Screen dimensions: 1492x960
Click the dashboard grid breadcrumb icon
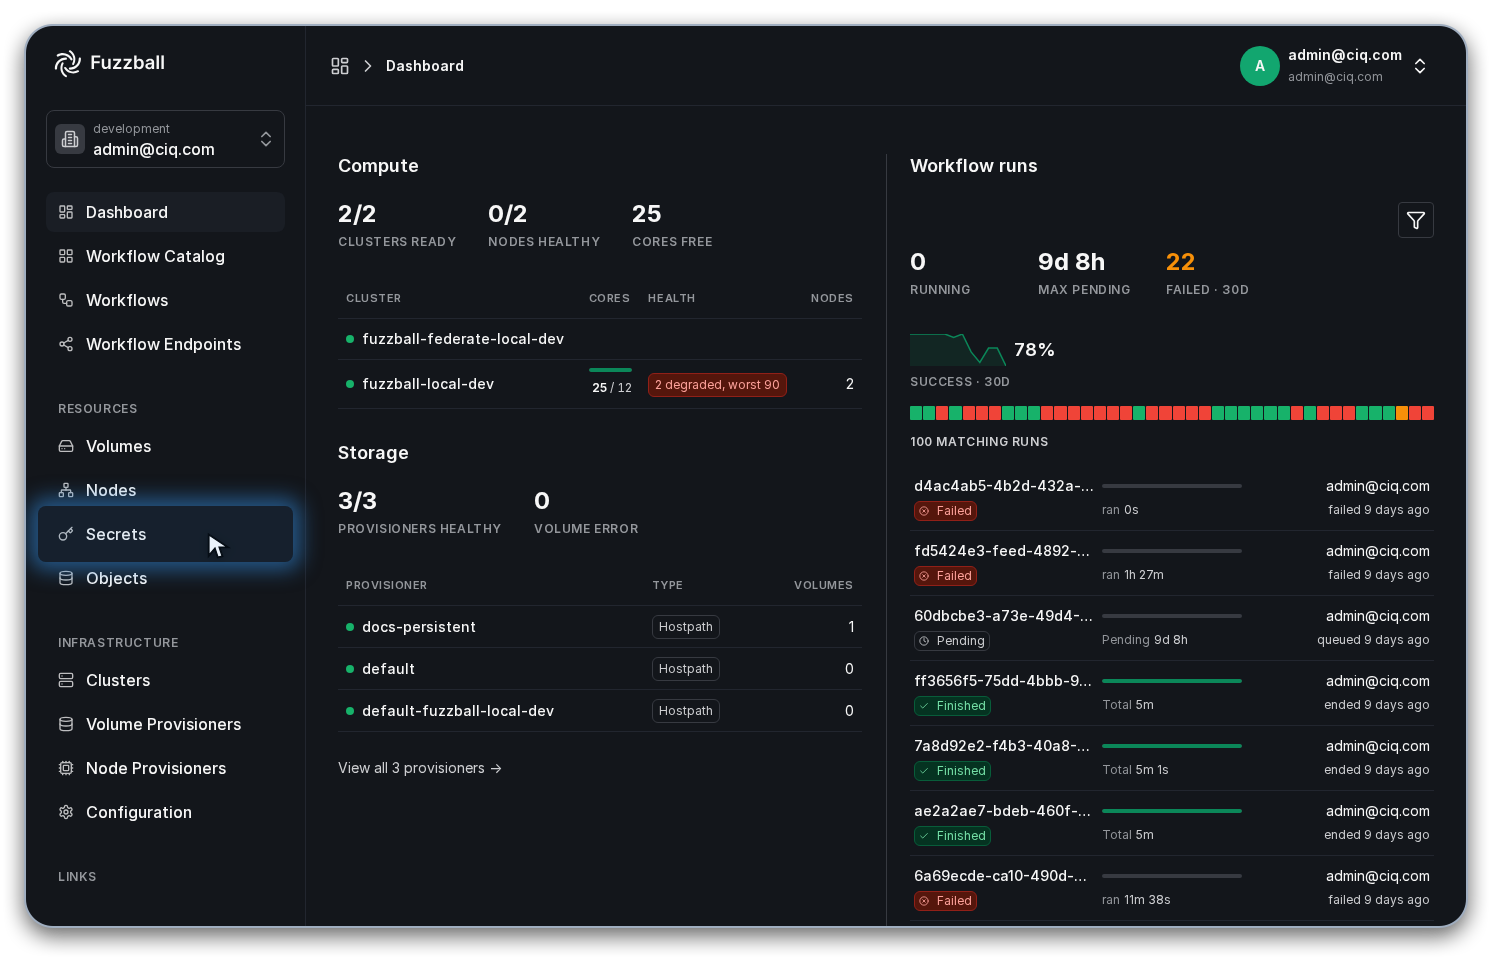(x=340, y=66)
